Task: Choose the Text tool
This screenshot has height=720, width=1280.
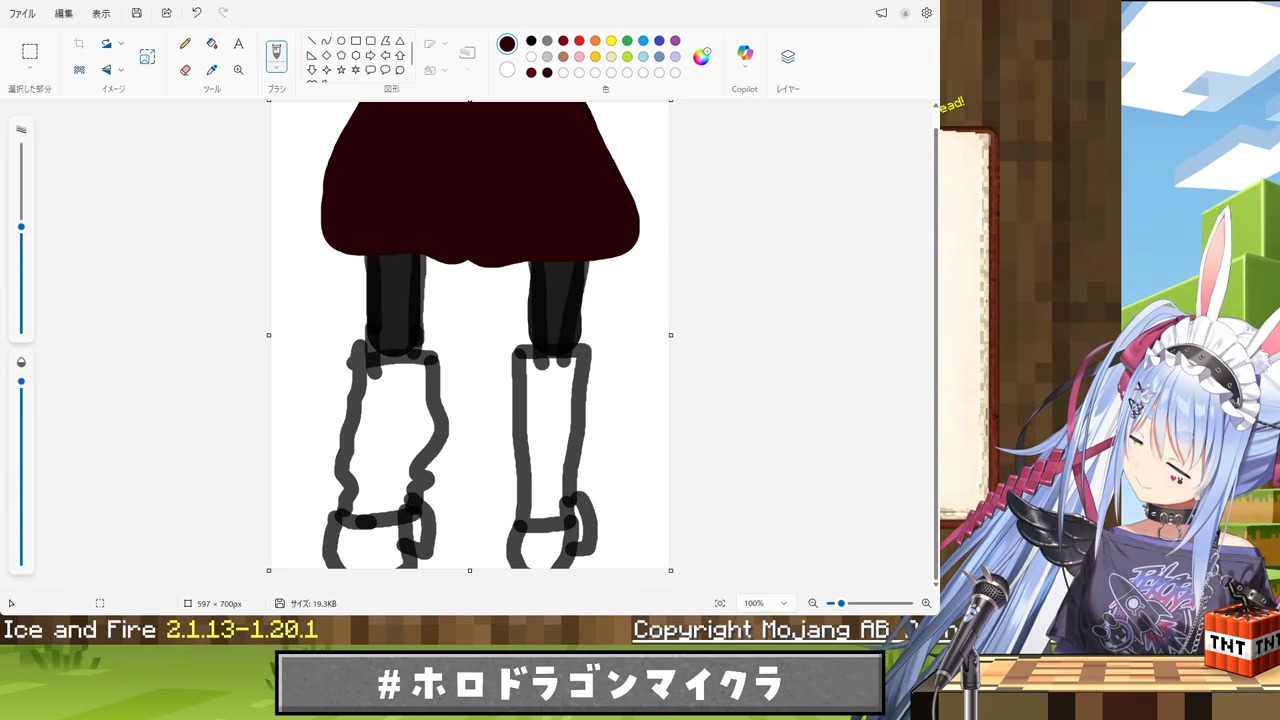Action: 238,44
